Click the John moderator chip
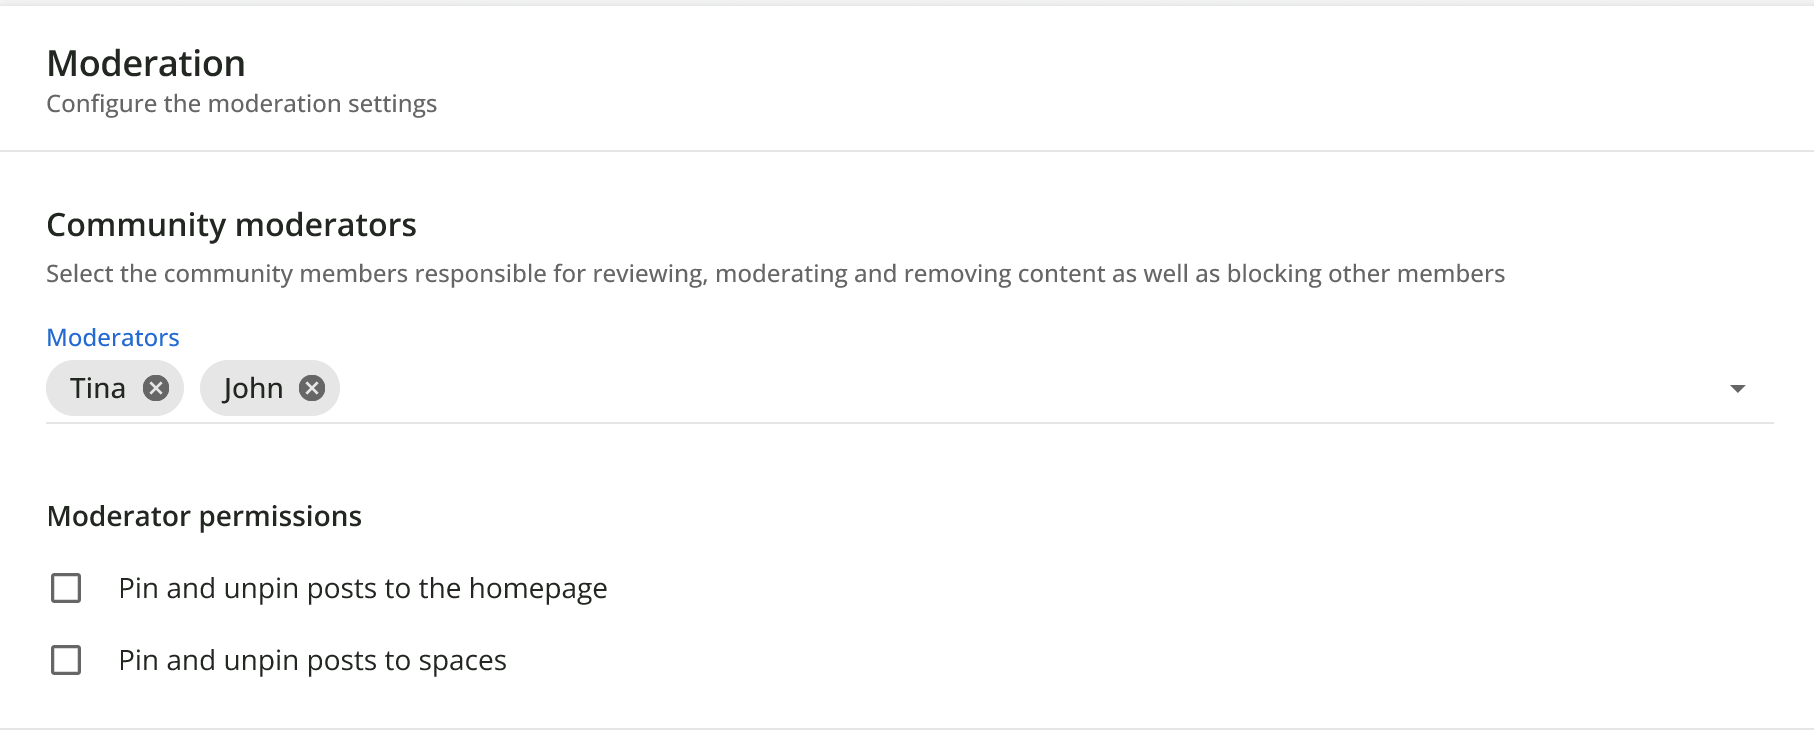 [x=253, y=388]
